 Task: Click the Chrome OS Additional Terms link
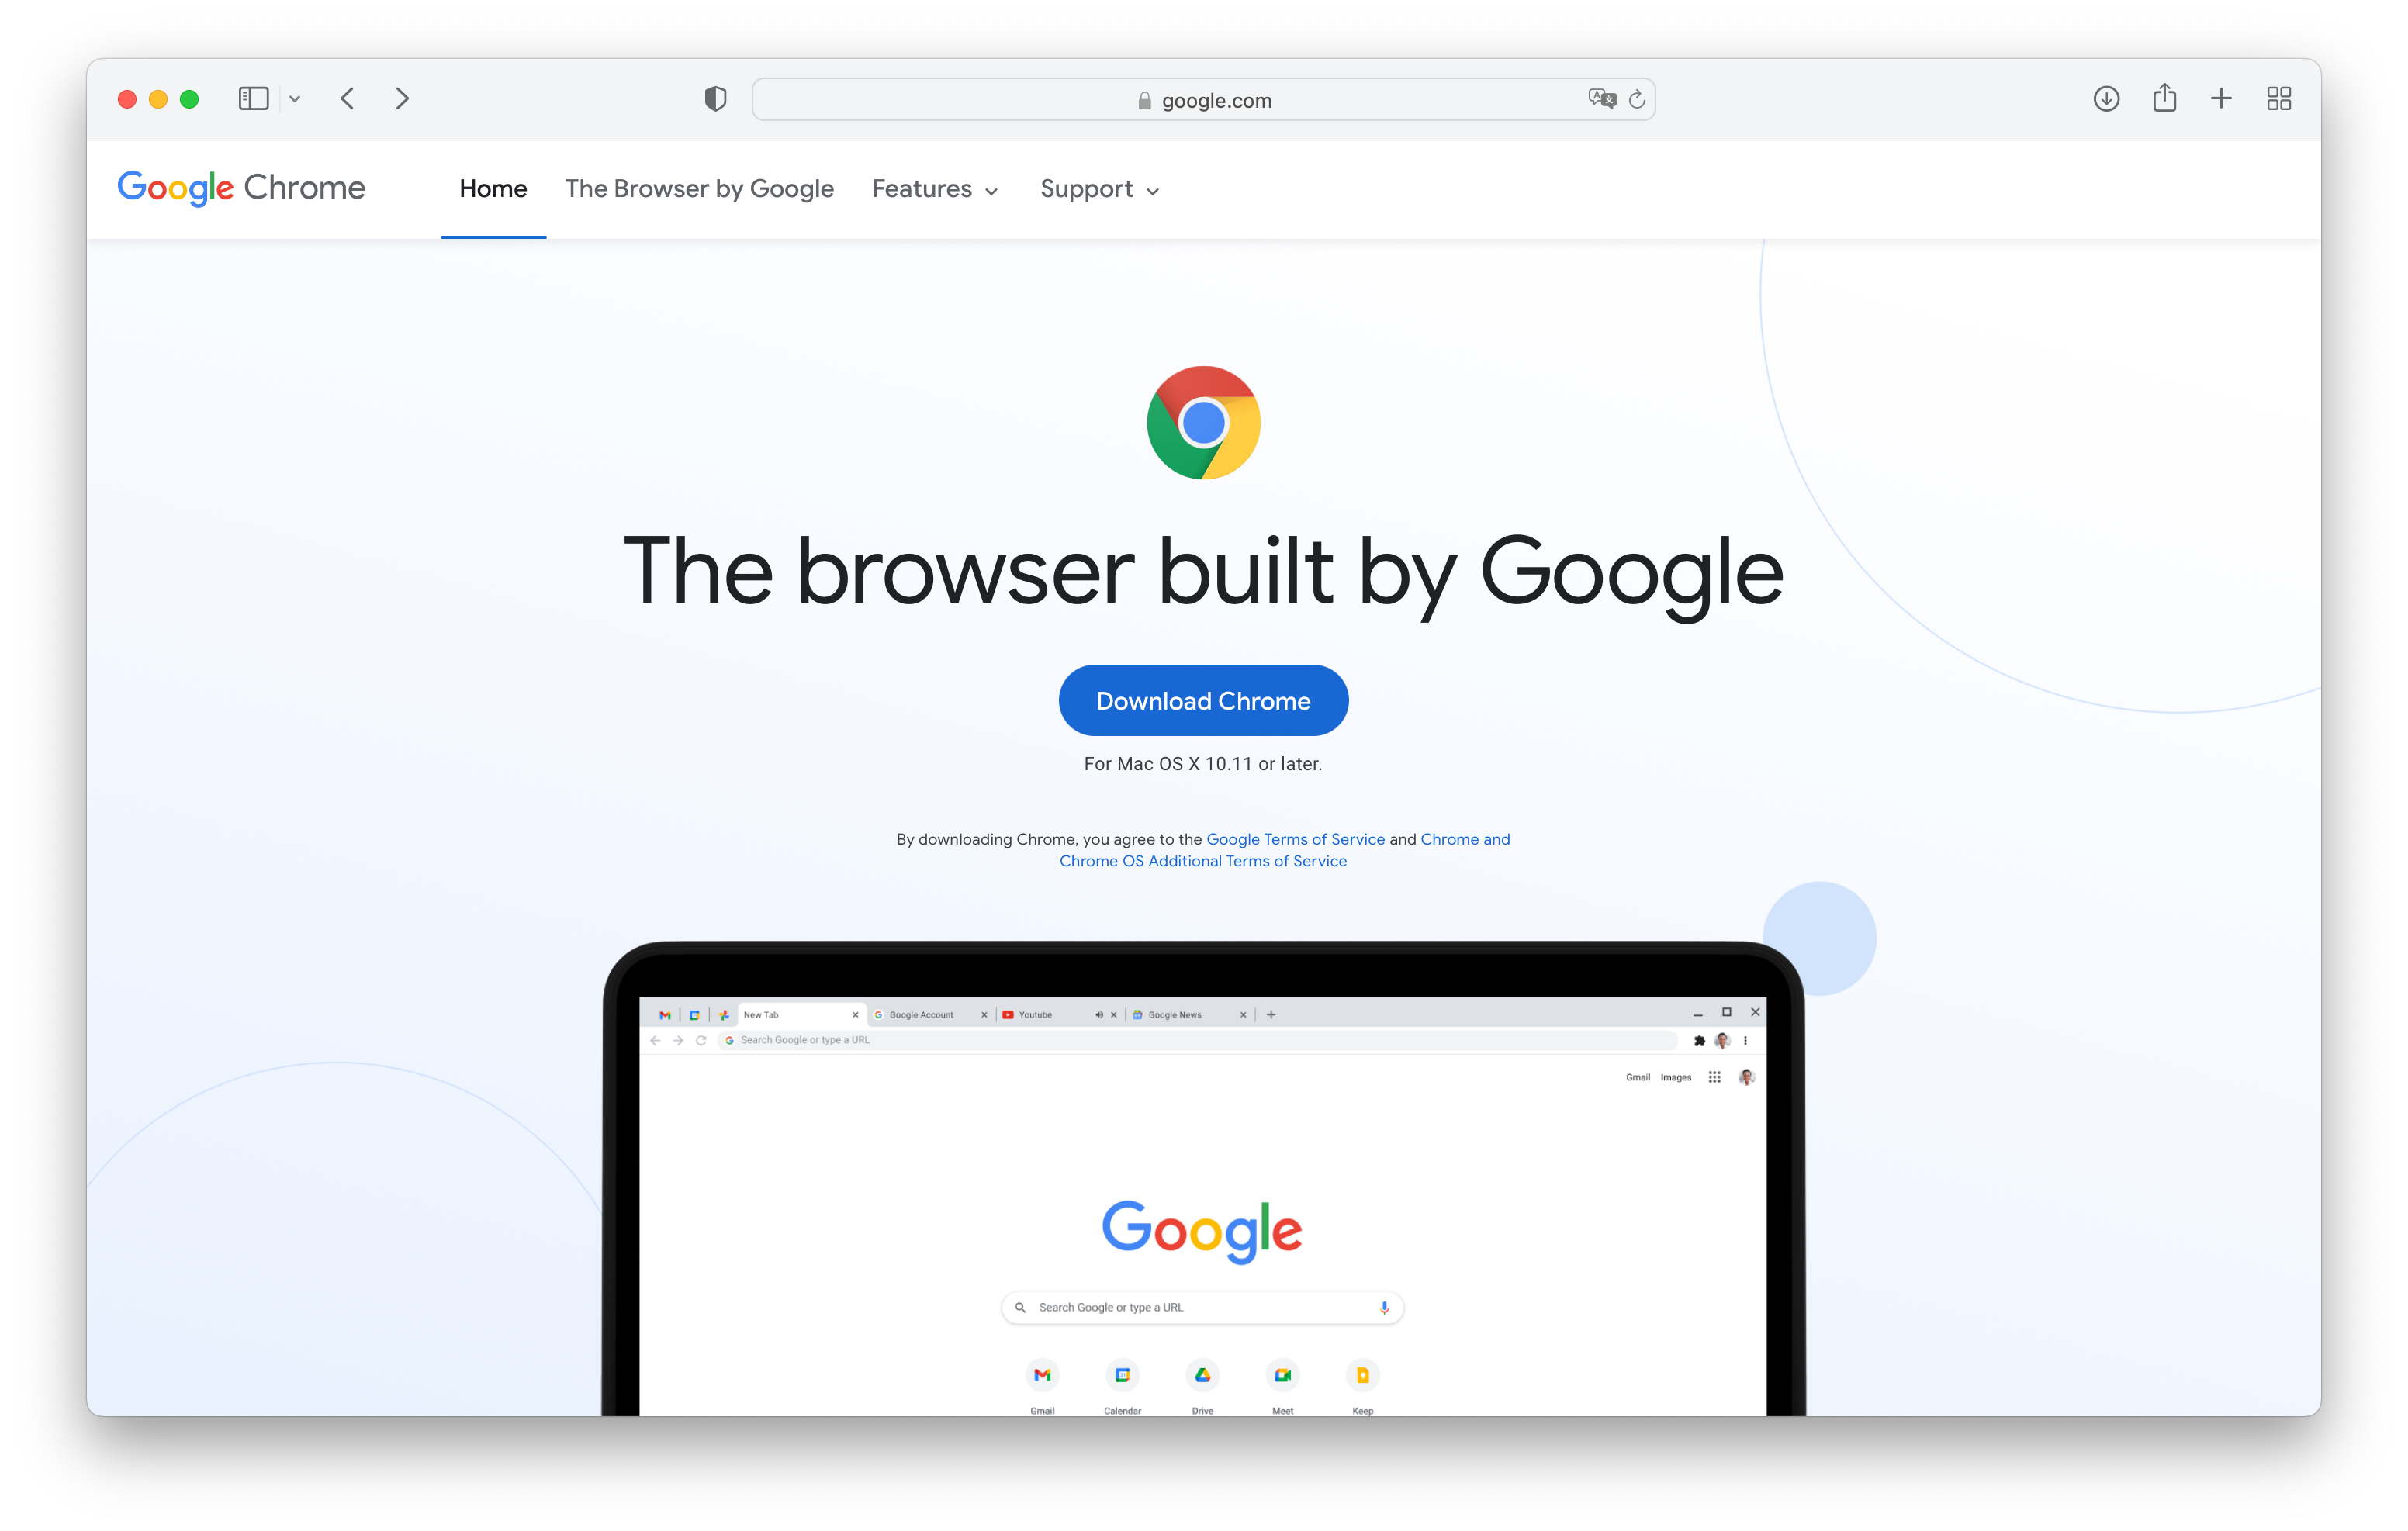point(1200,861)
